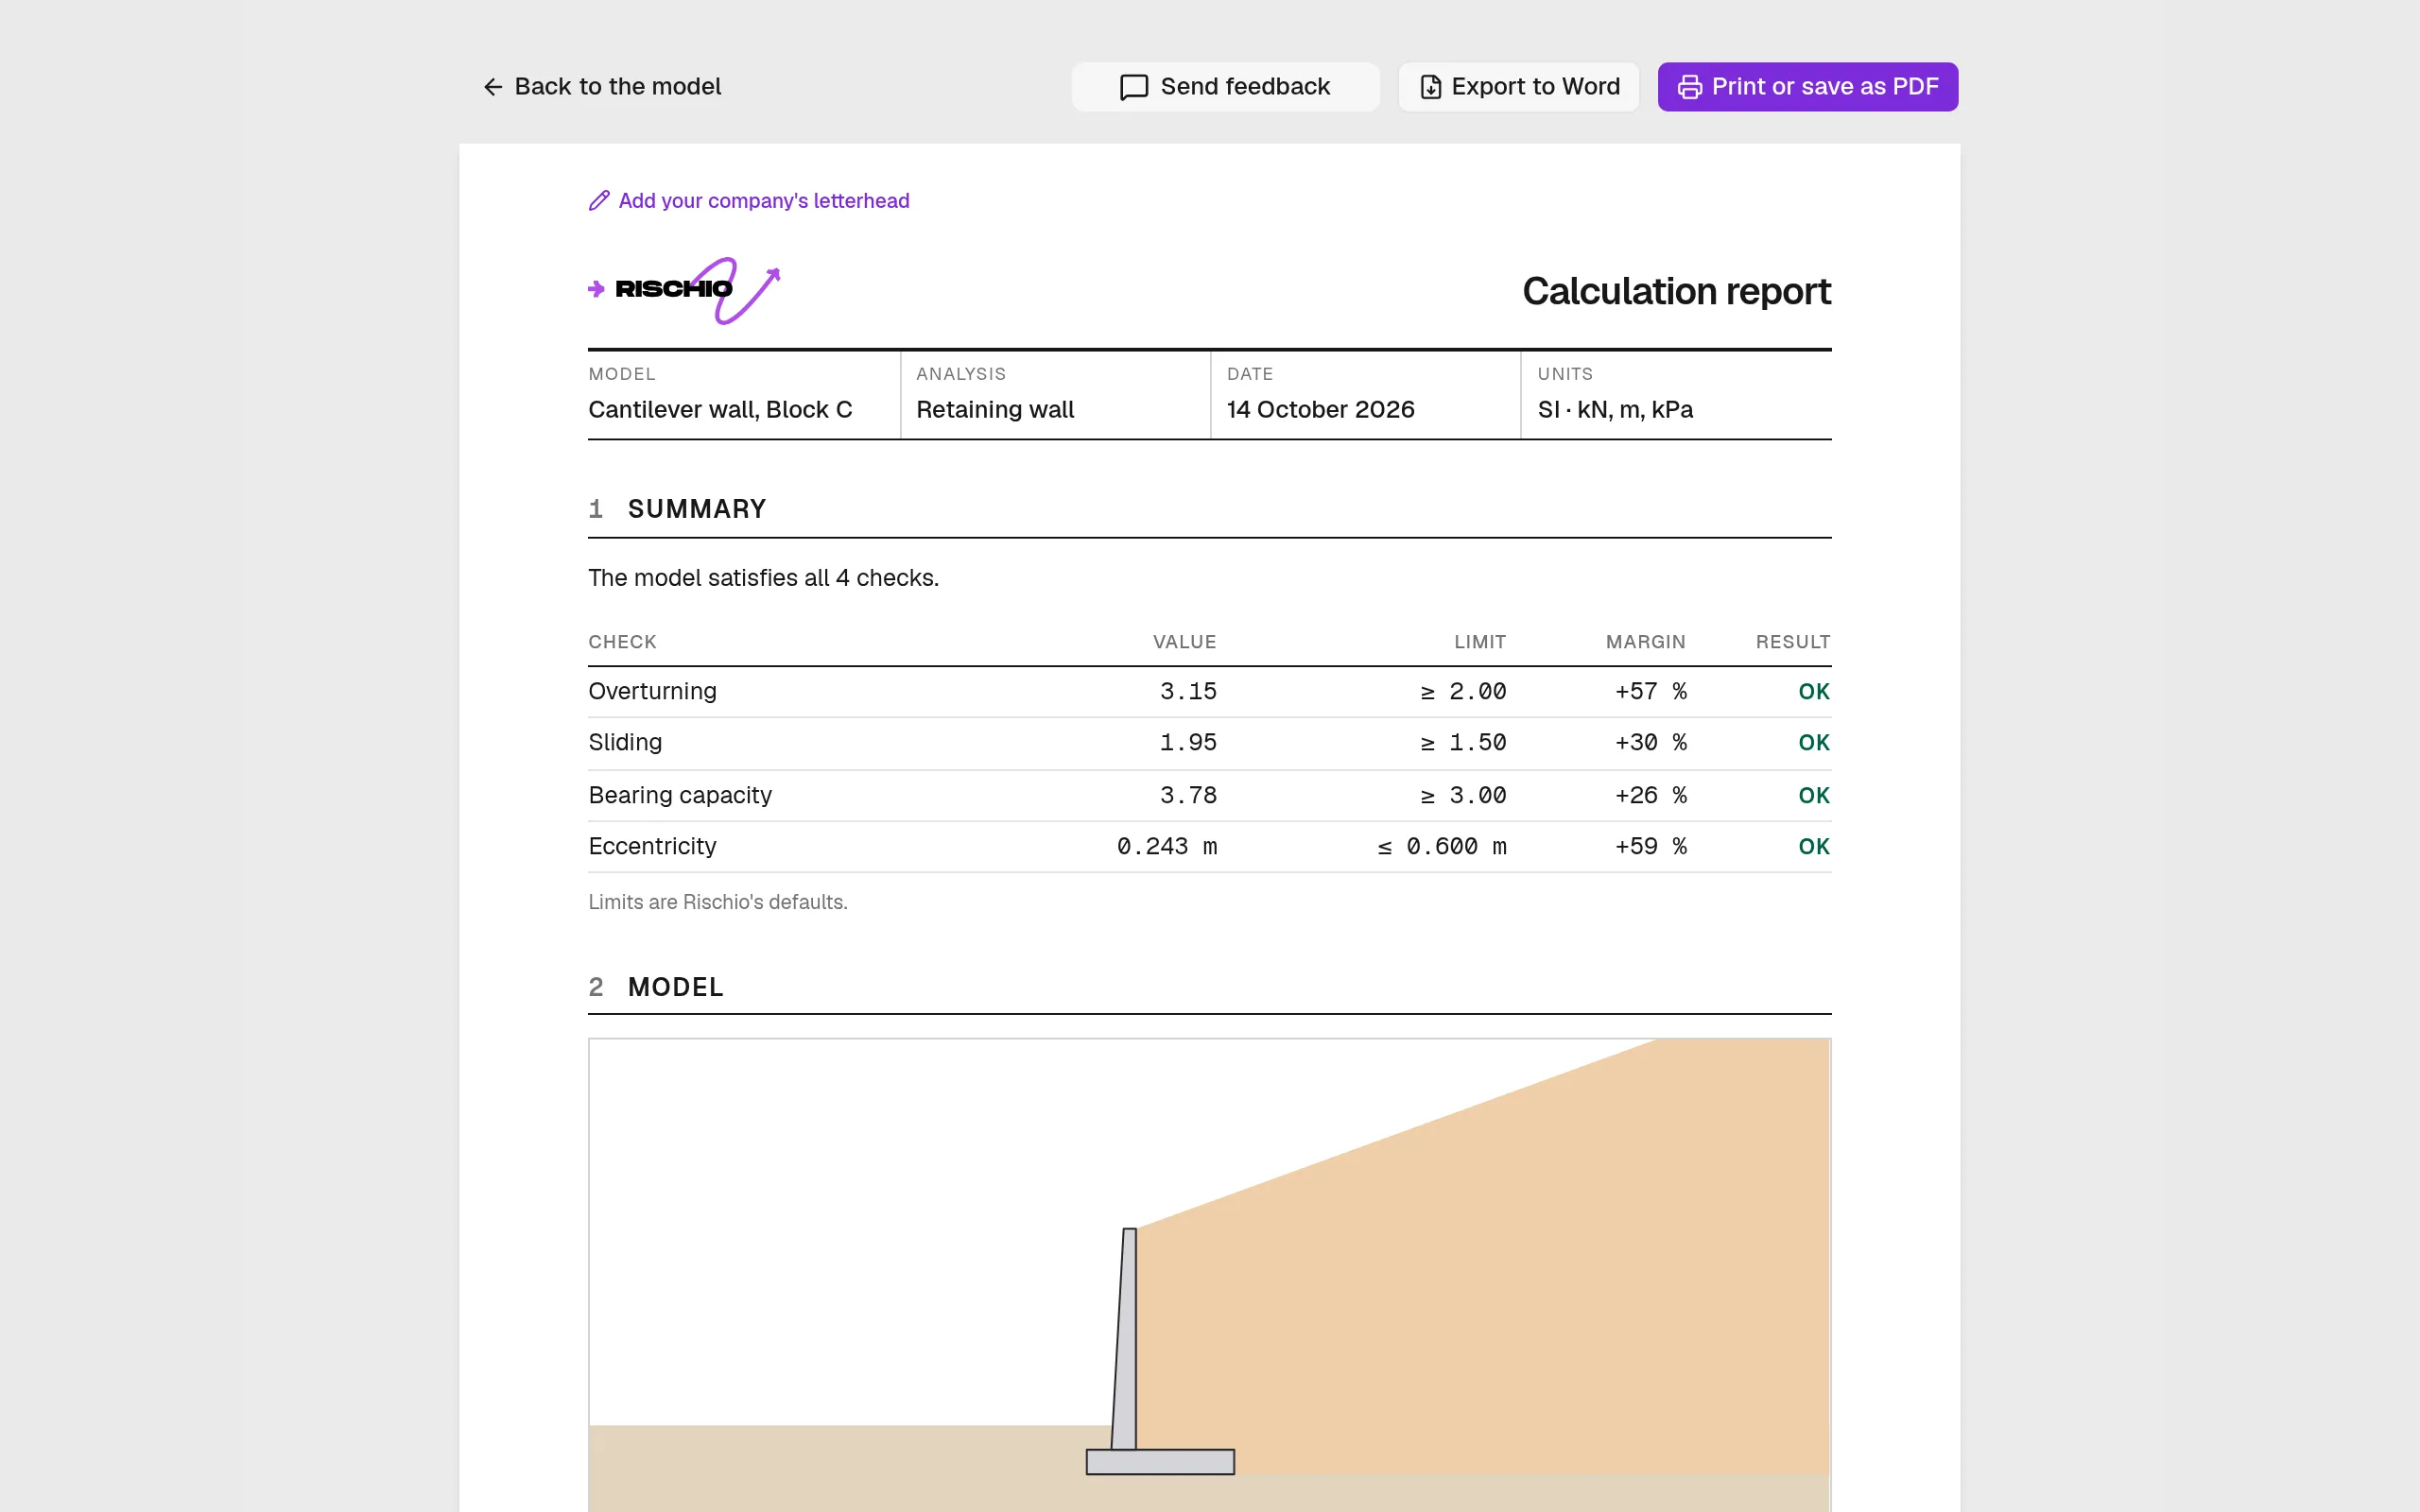Click the date '14 October 2026'
Image resolution: width=2420 pixels, height=1512 pixels.
(1320, 410)
